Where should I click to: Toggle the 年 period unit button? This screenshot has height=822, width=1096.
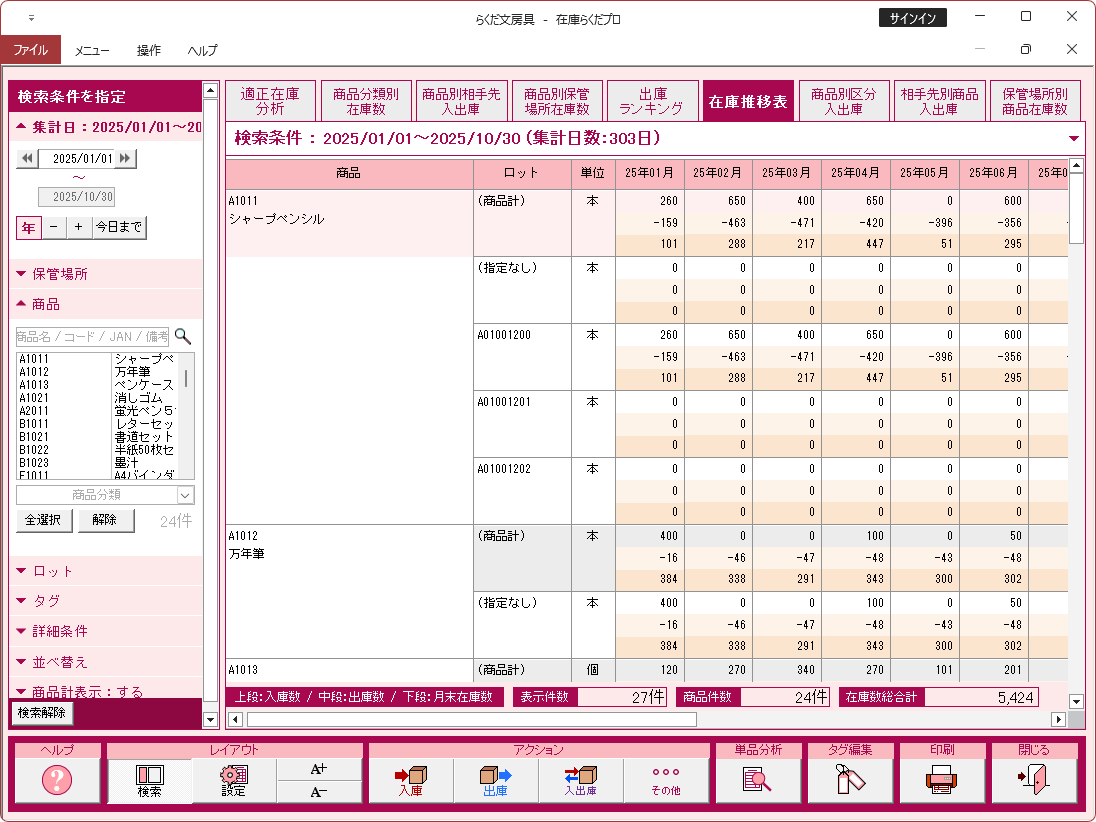pos(29,228)
